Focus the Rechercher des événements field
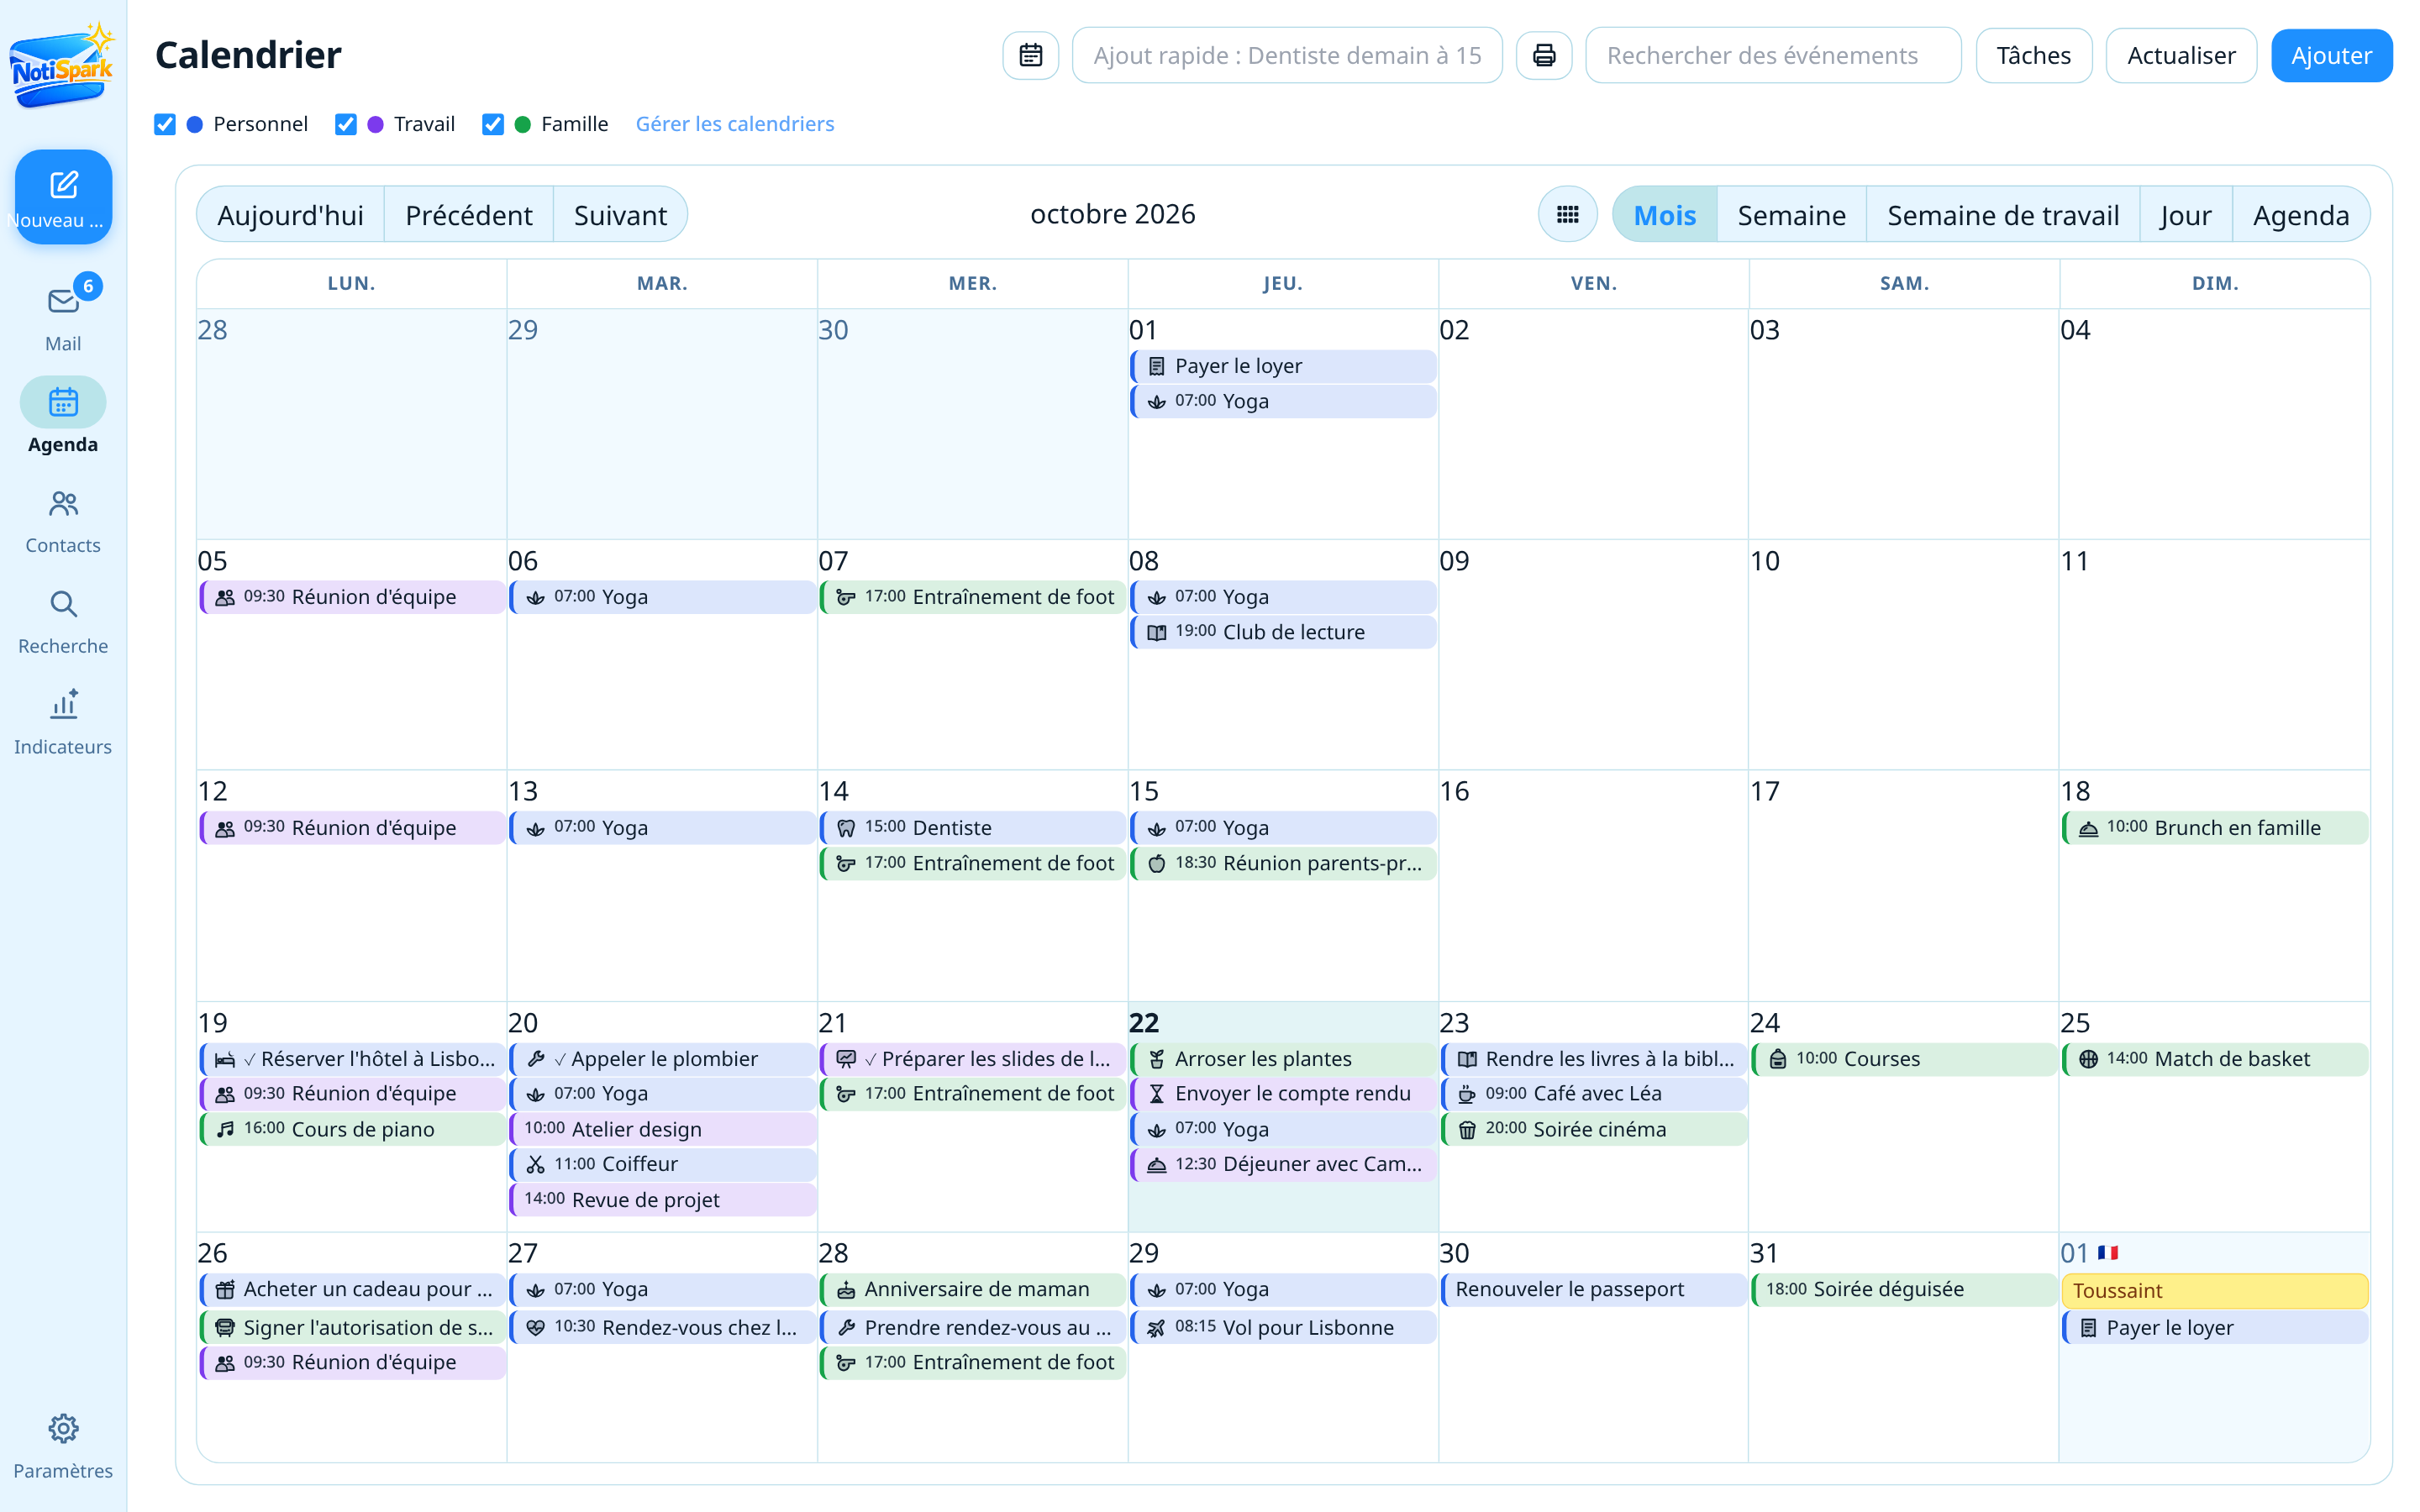The width and height of the screenshot is (2420, 1512). (x=1773, y=55)
